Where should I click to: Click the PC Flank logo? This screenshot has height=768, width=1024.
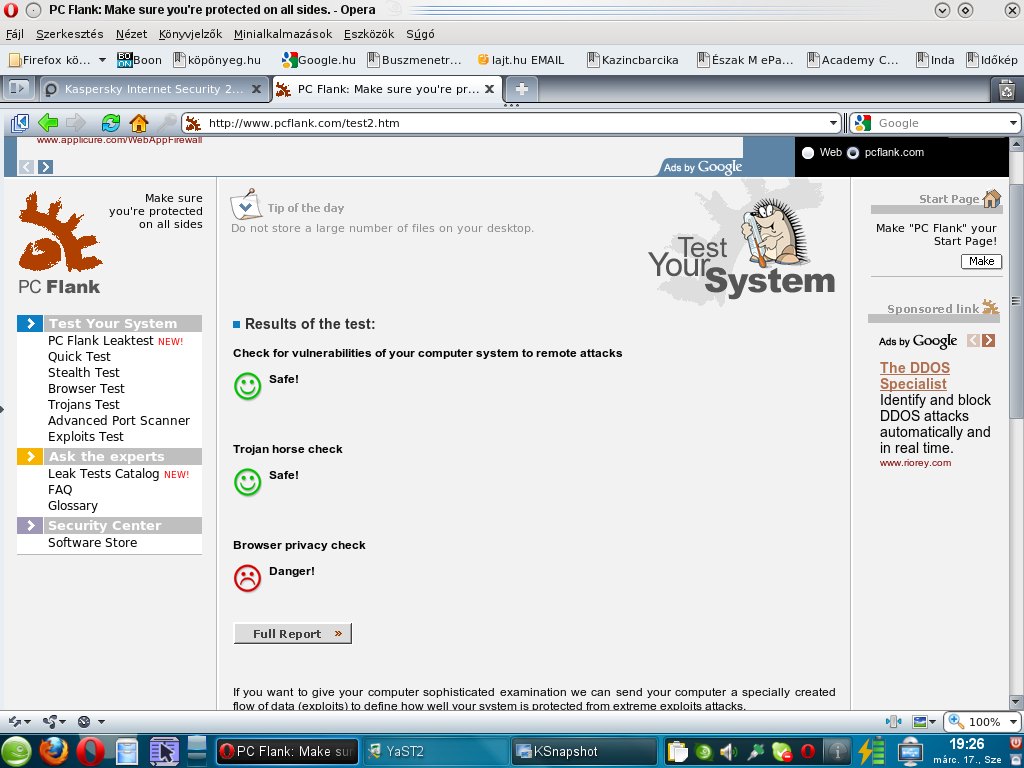point(59,243)
